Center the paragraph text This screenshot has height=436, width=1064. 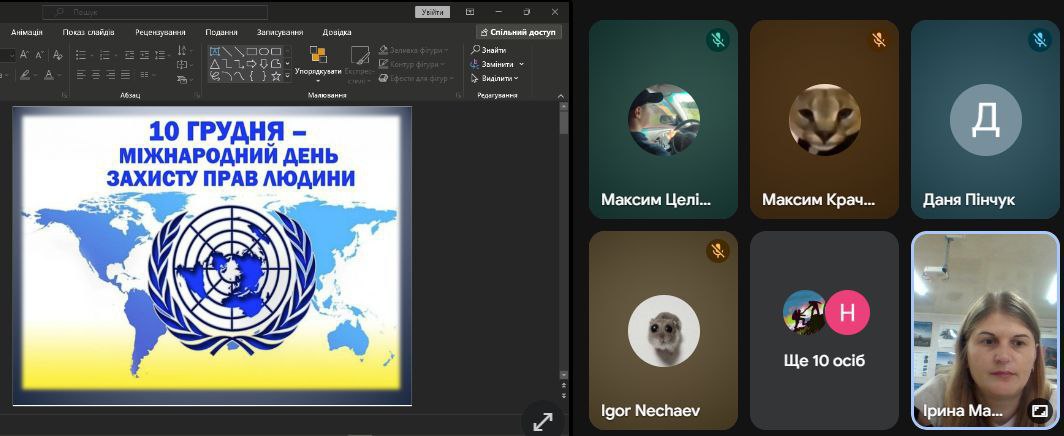[x=95, y=75]
